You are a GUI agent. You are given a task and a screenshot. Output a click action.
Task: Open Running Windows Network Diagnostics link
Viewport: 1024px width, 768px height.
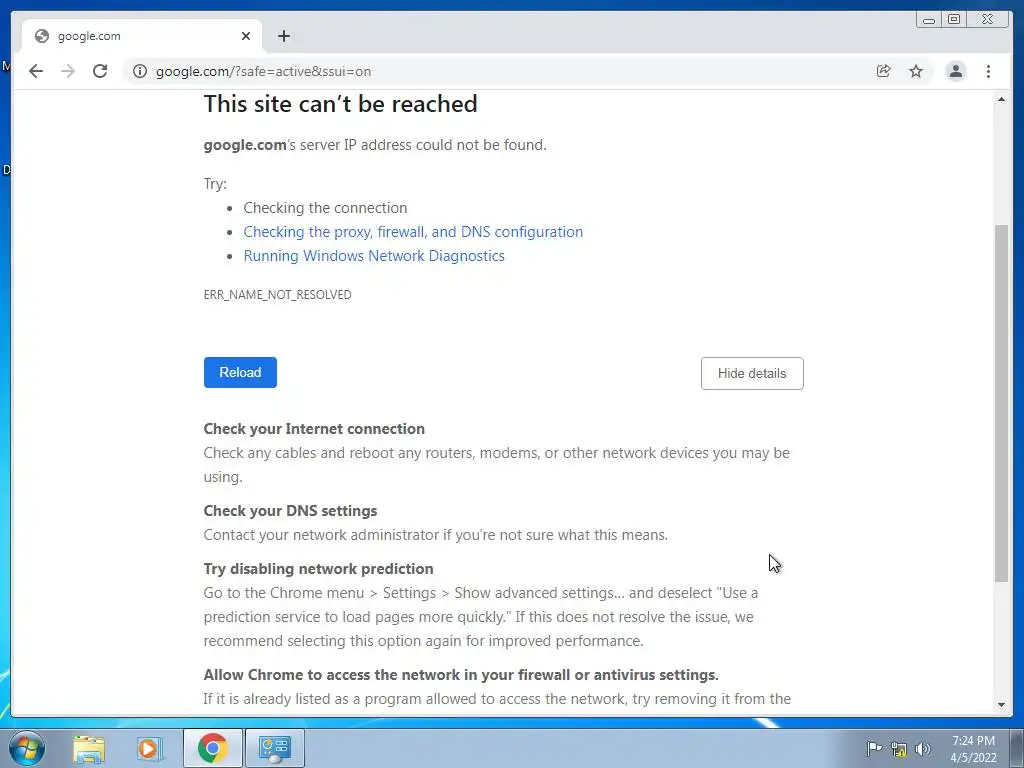(x=374, y=256)
